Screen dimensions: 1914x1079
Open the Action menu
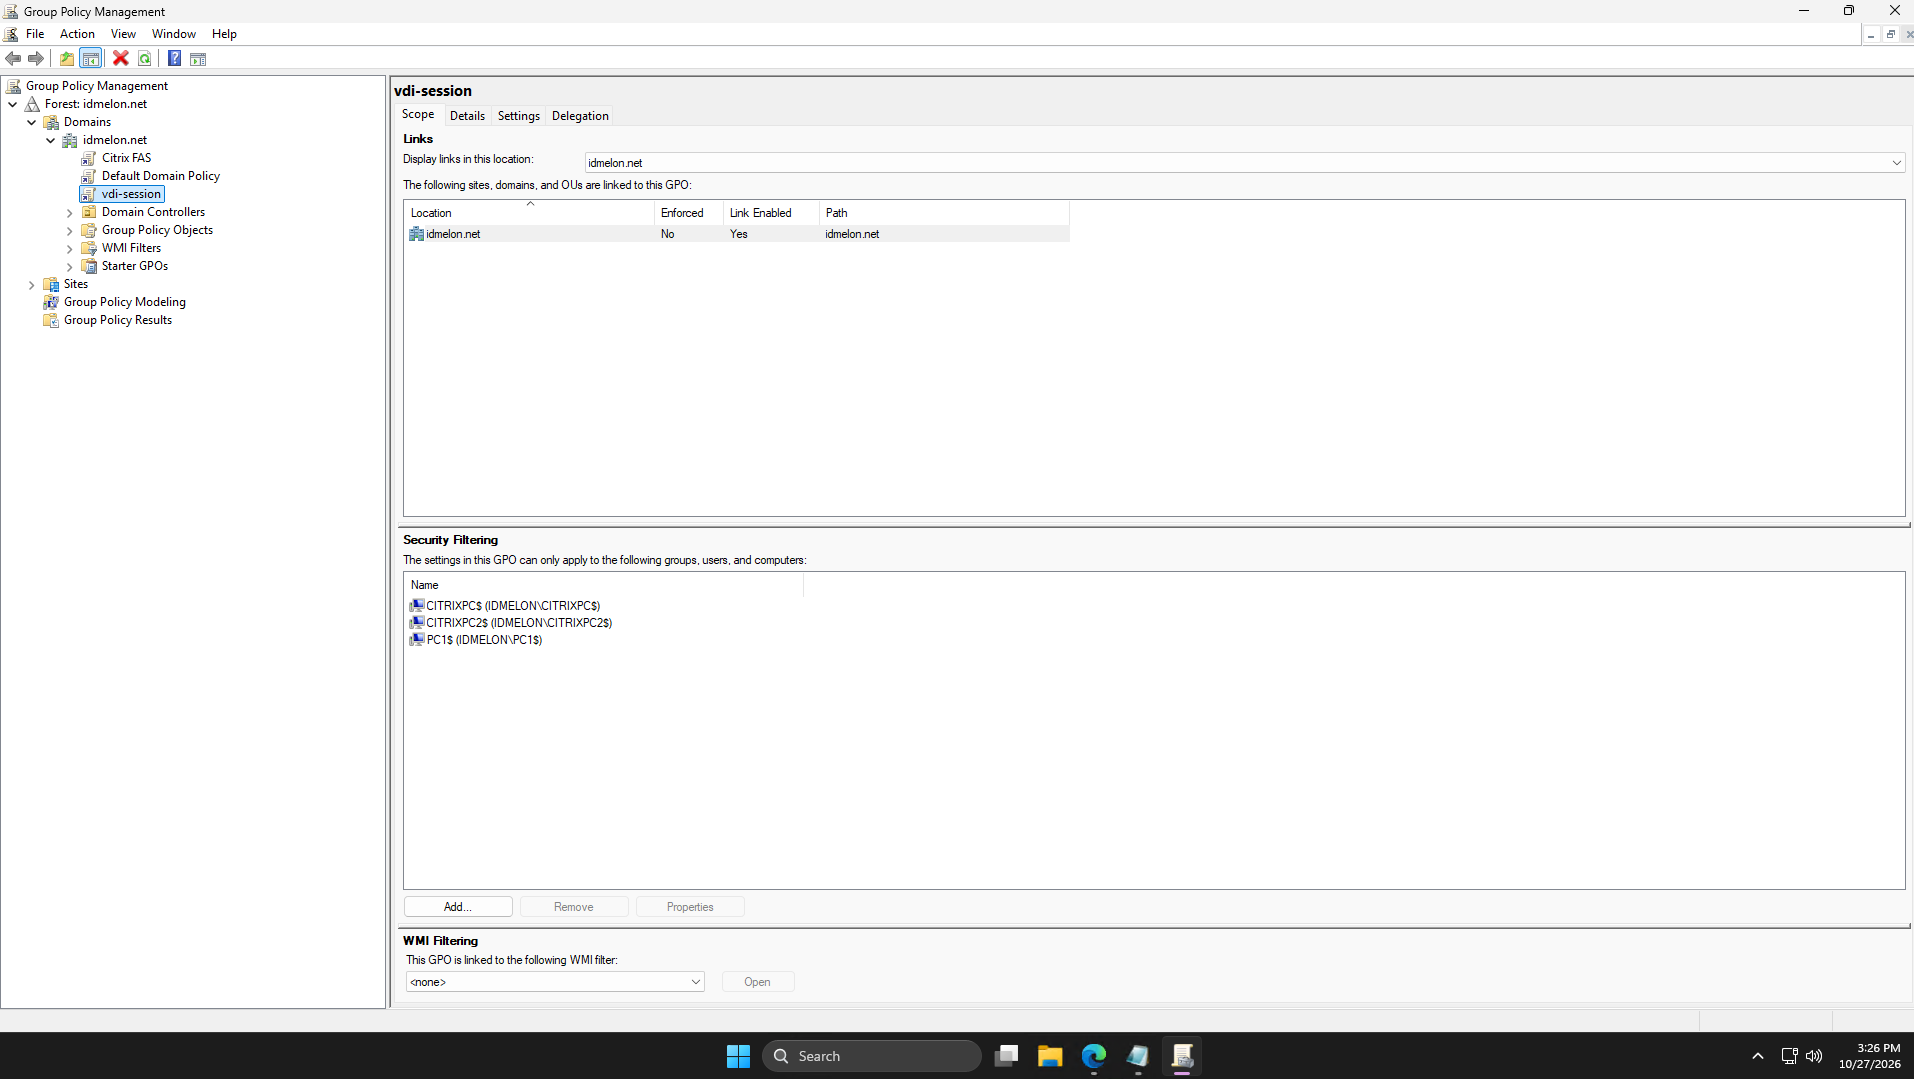click(77, 34)
